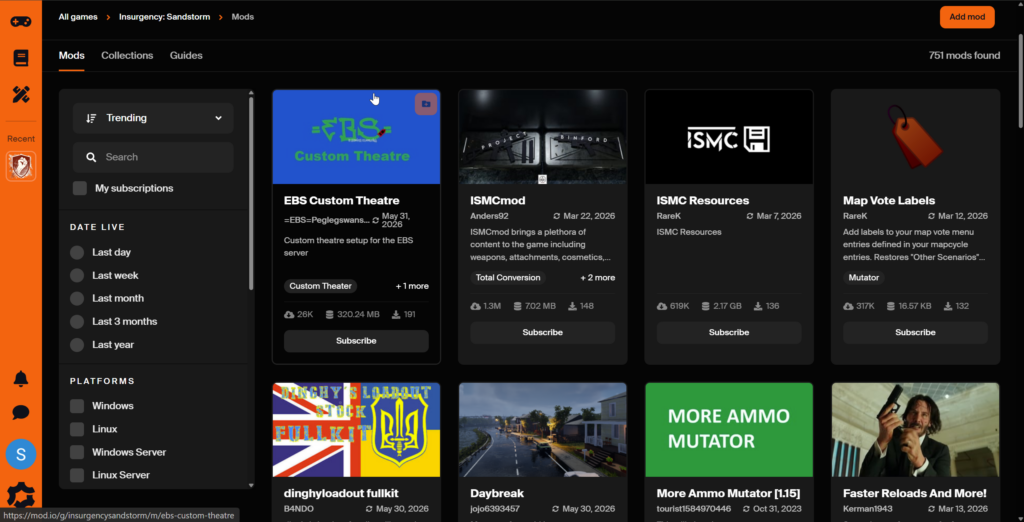Click the file size icon on ISMC Resources card
This screenshot has width=1024, height=522.
tap(705, 306)
